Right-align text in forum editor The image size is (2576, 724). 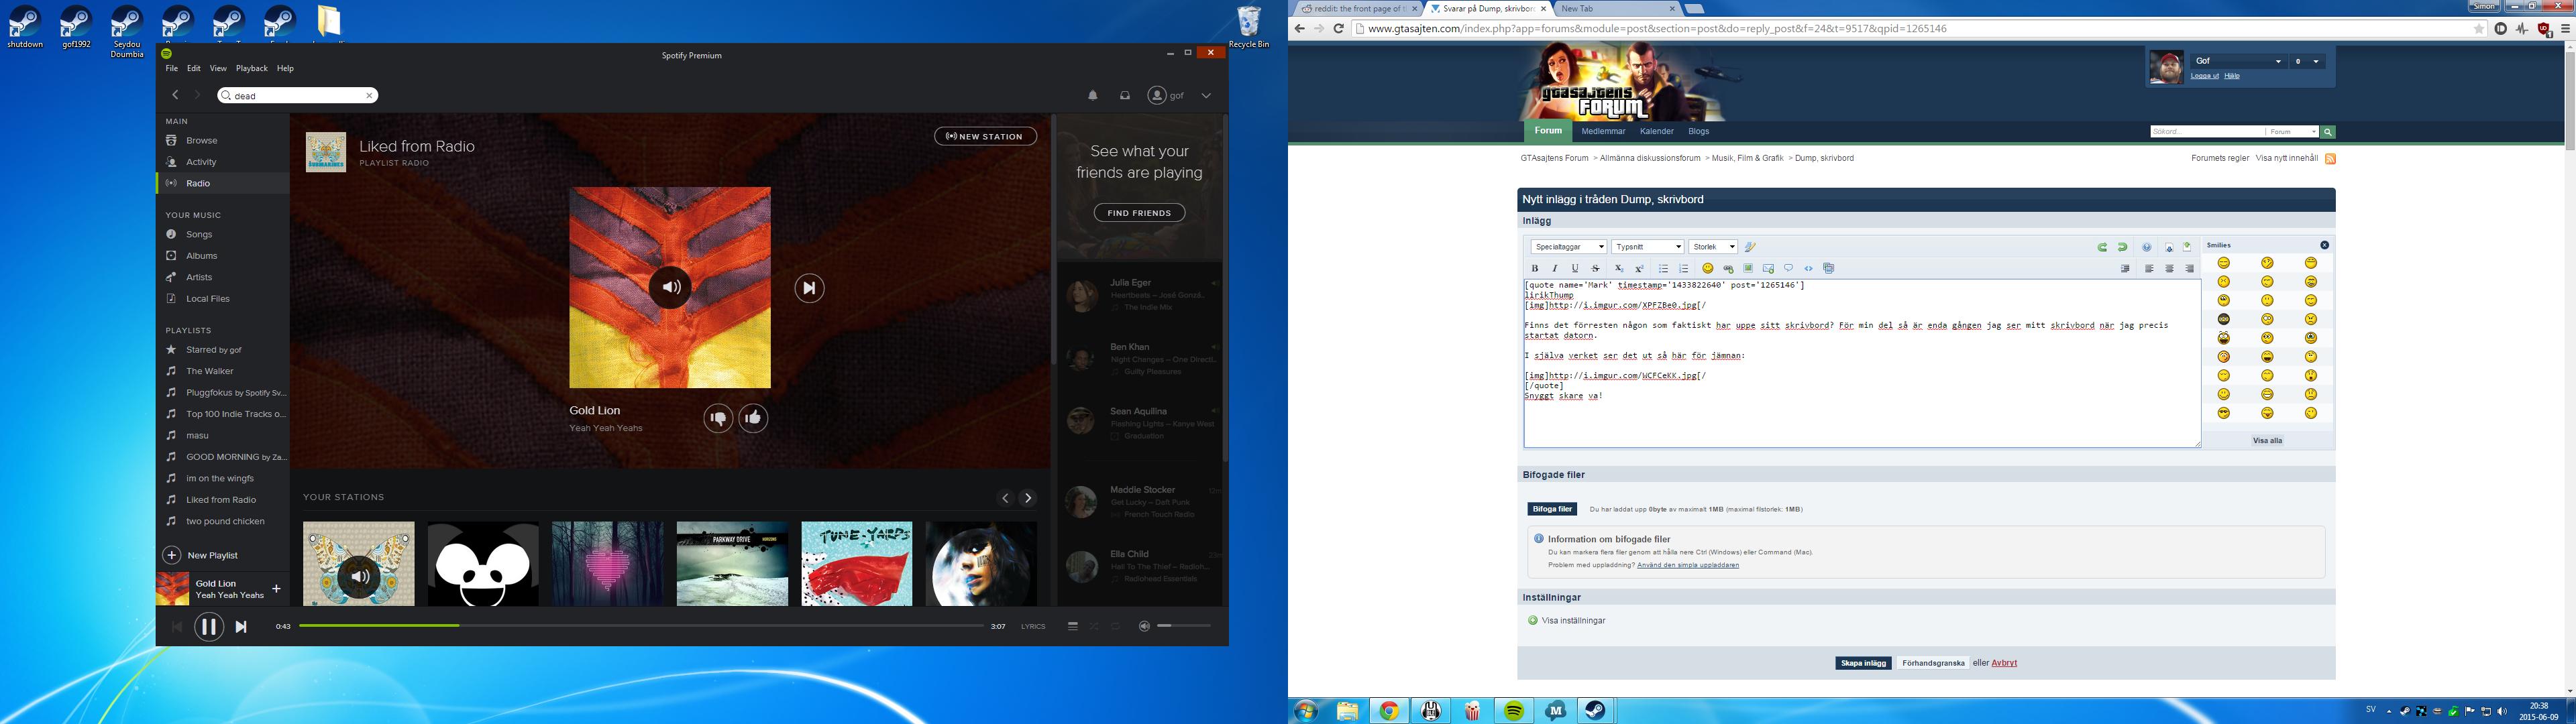pyautogui.click(x=2189, y=268)
